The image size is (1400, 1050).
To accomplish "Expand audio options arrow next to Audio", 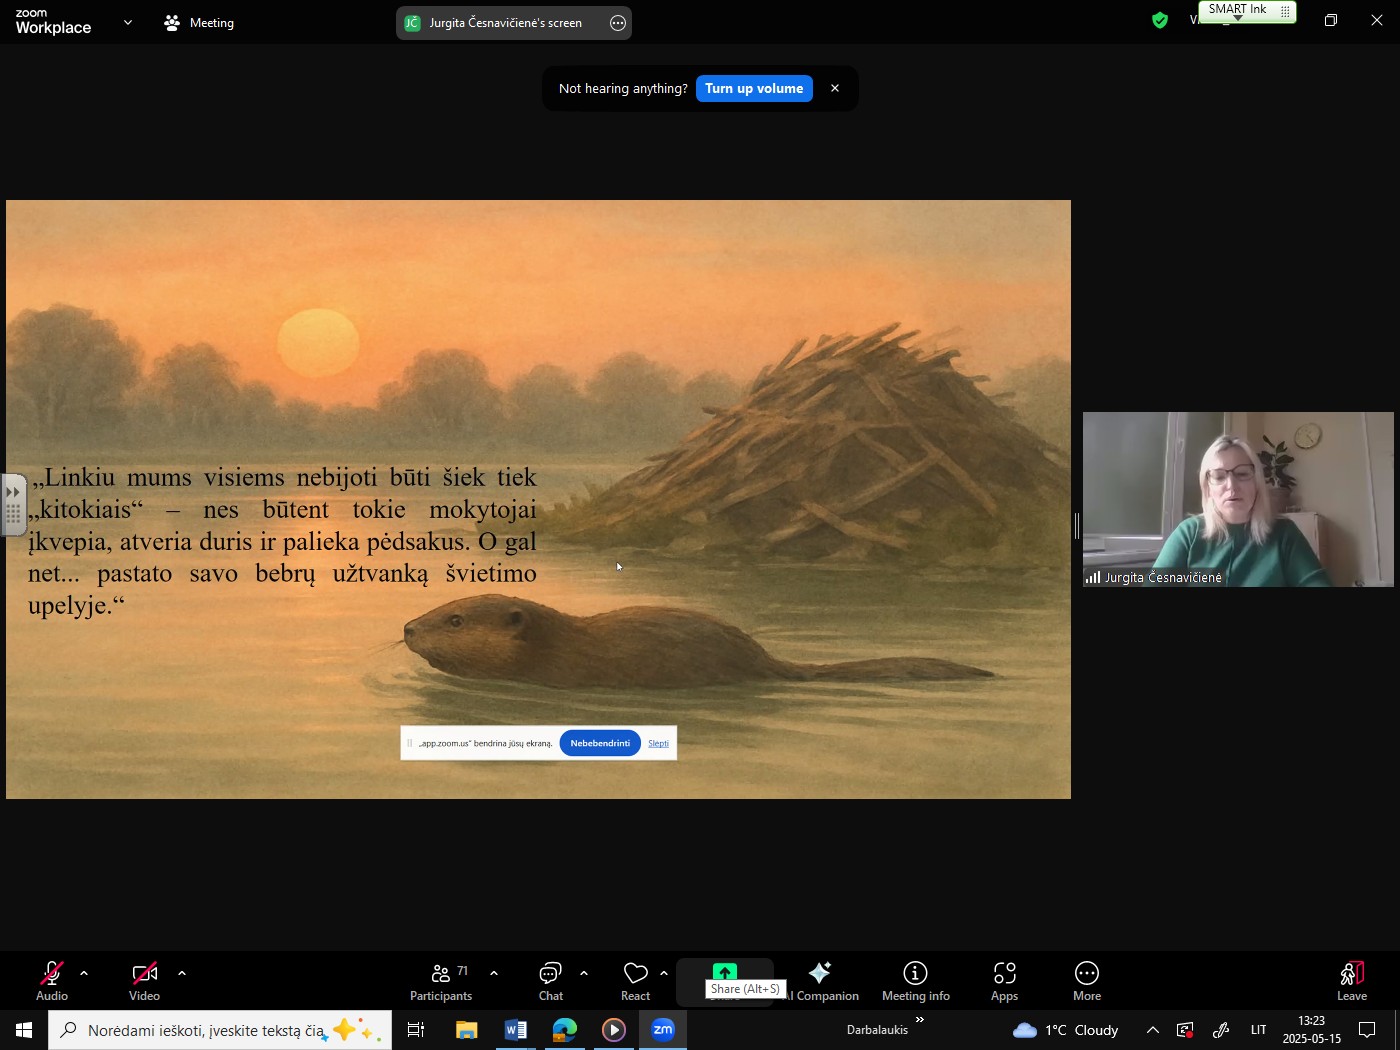I will (84, 973).
